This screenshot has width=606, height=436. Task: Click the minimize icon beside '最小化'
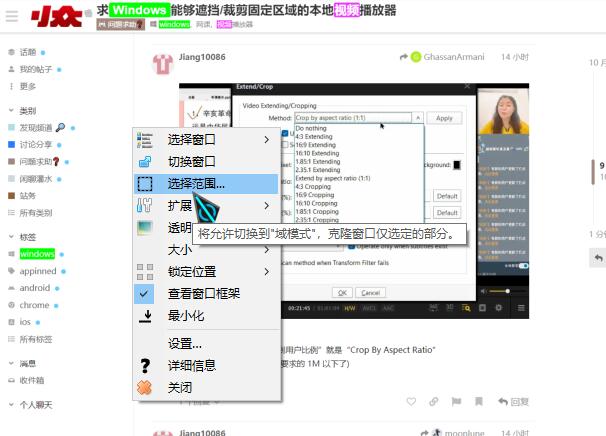tap(145, 315)
